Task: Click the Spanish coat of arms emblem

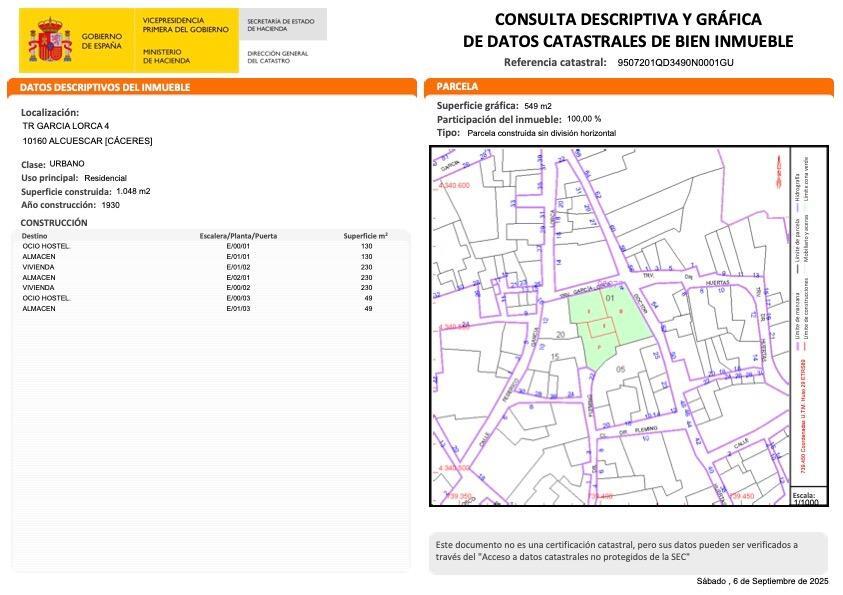Action: tap(49, 40)
